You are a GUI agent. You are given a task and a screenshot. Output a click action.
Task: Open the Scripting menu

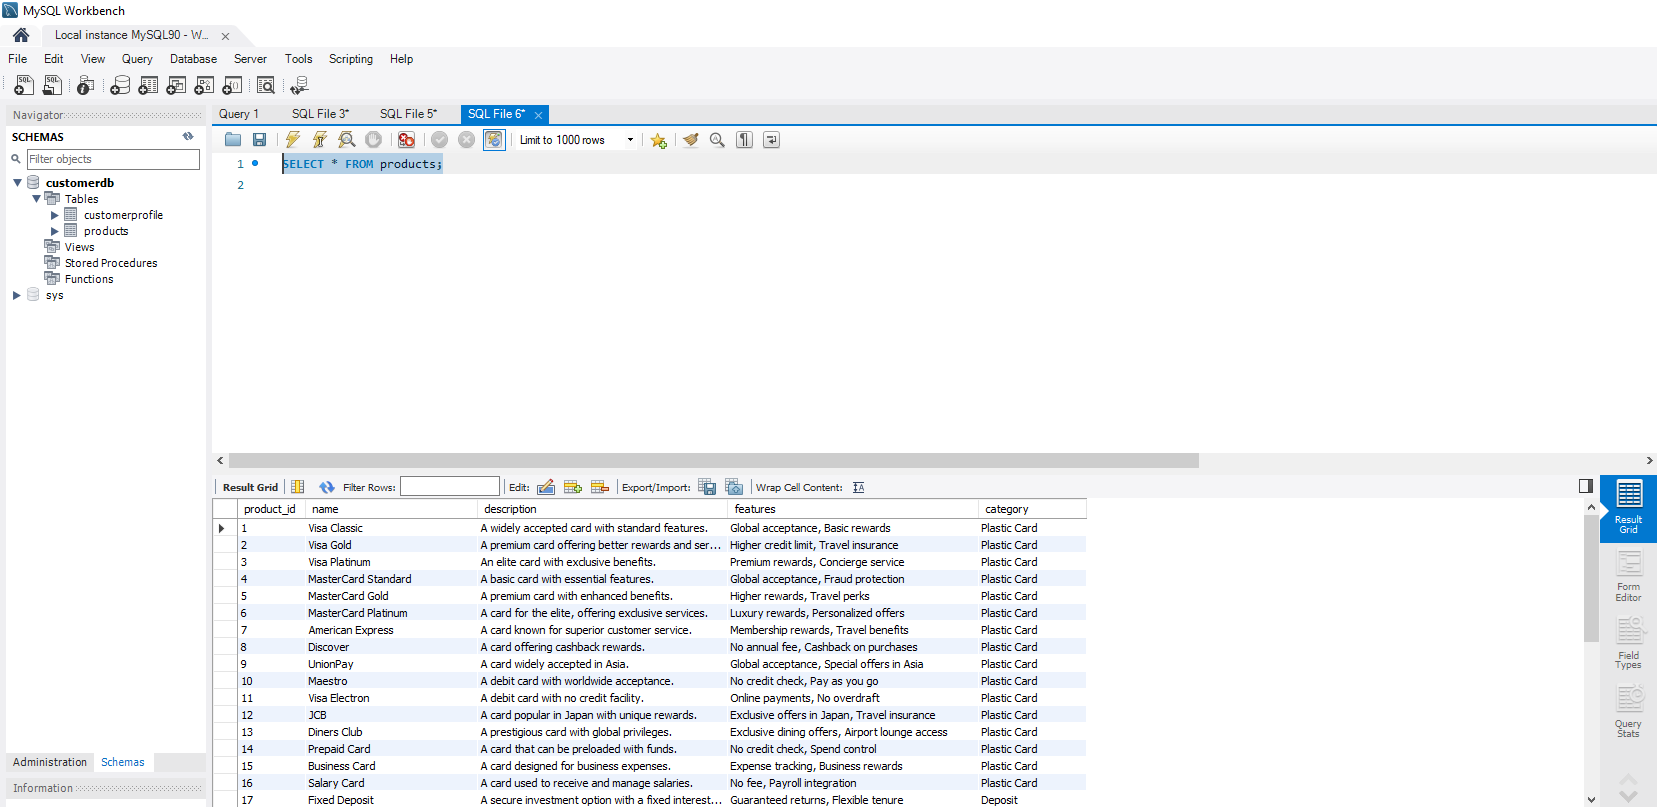pyautogui.click(x=351, y=59)
